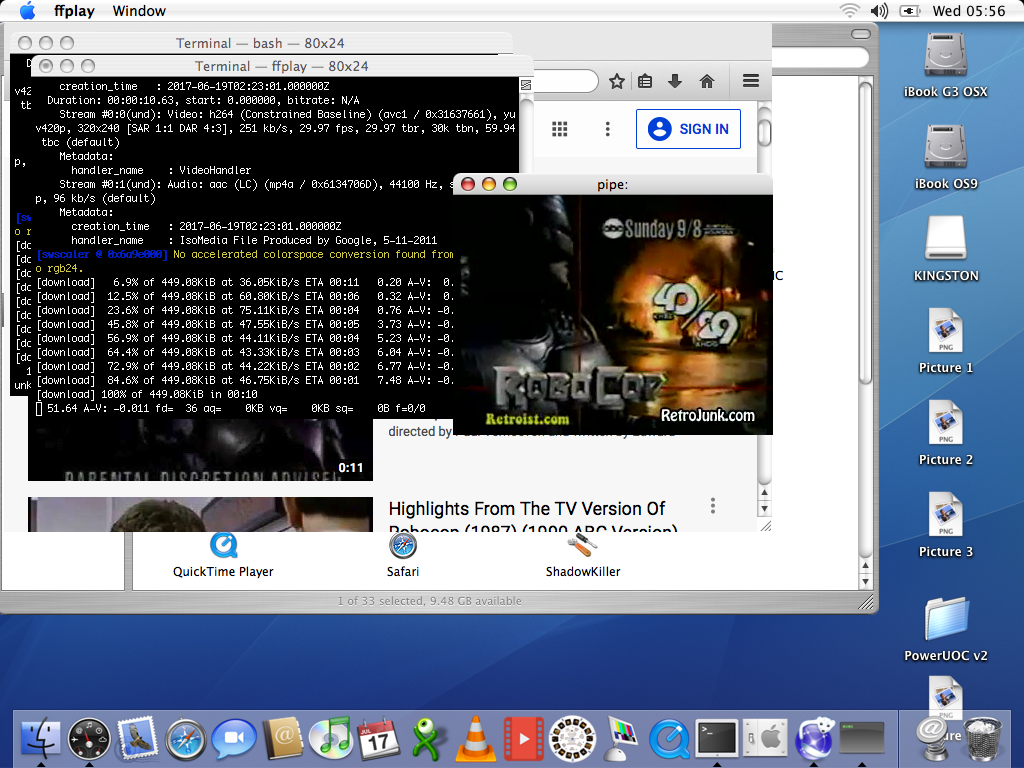Open System Preferences in the Dock
This screenshot has width=1024, height=768.
click(765, 739)
